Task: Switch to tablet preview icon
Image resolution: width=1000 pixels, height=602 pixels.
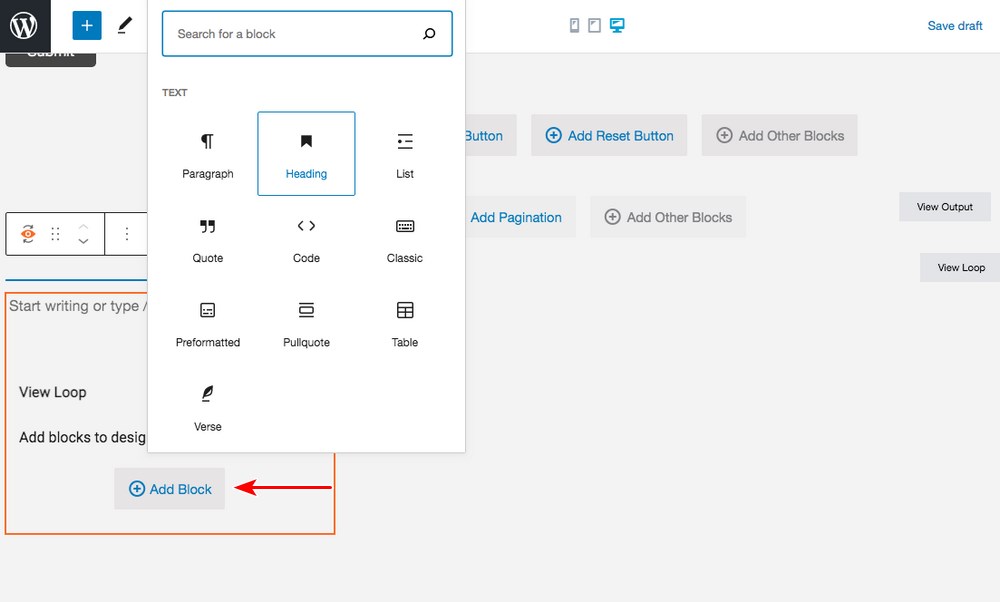Action: (x=594, y=26)
